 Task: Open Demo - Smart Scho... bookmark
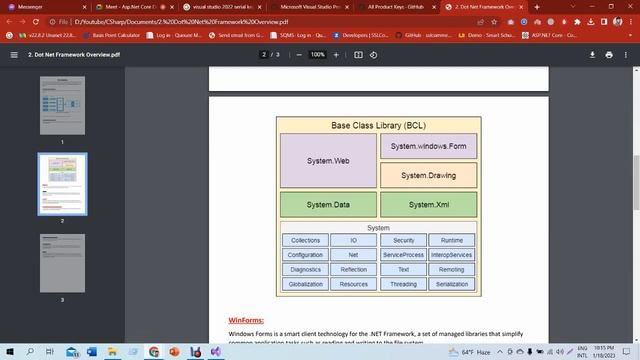click(486, 36)
